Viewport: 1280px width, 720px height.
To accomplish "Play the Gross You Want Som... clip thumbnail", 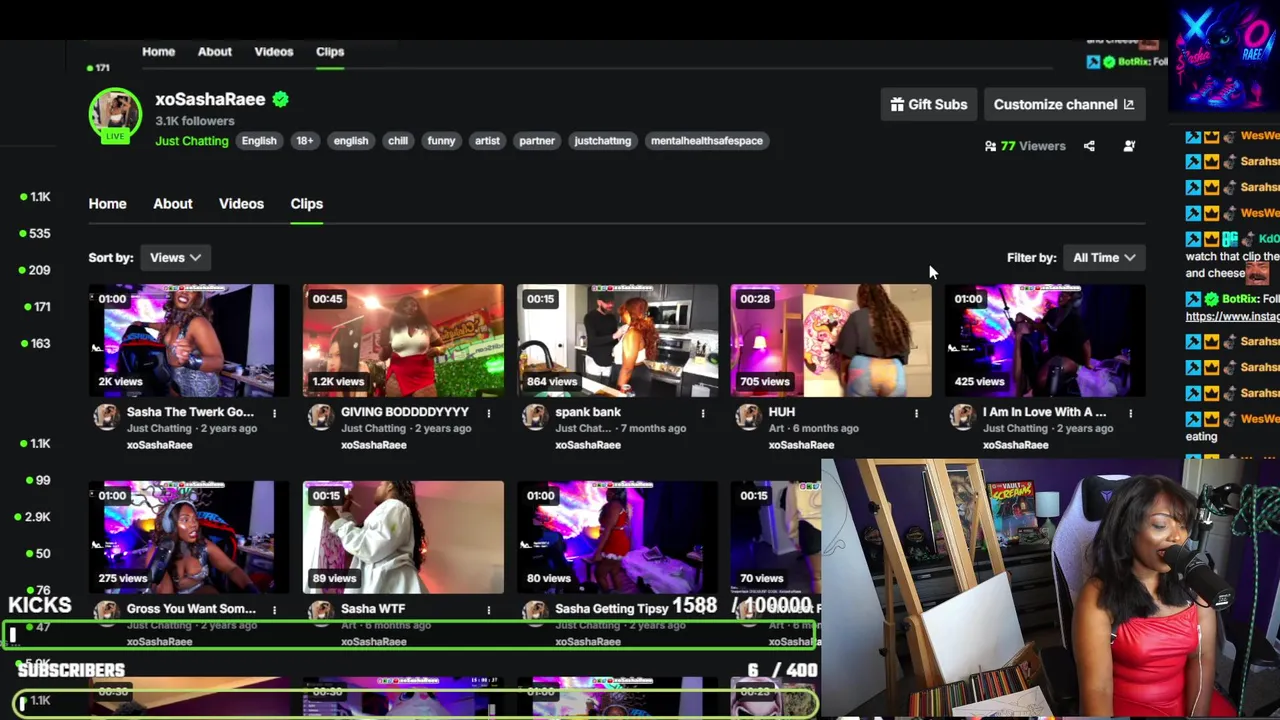I will [x=189, y=537].
